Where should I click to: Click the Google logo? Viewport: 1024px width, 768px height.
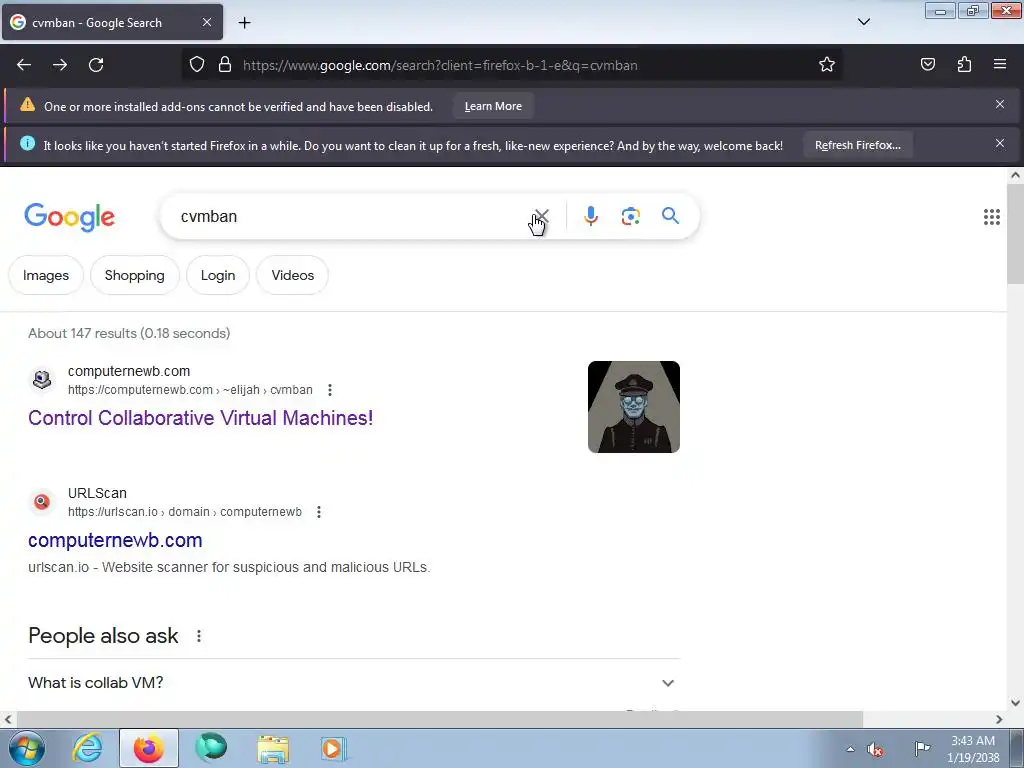click(70, 217)
